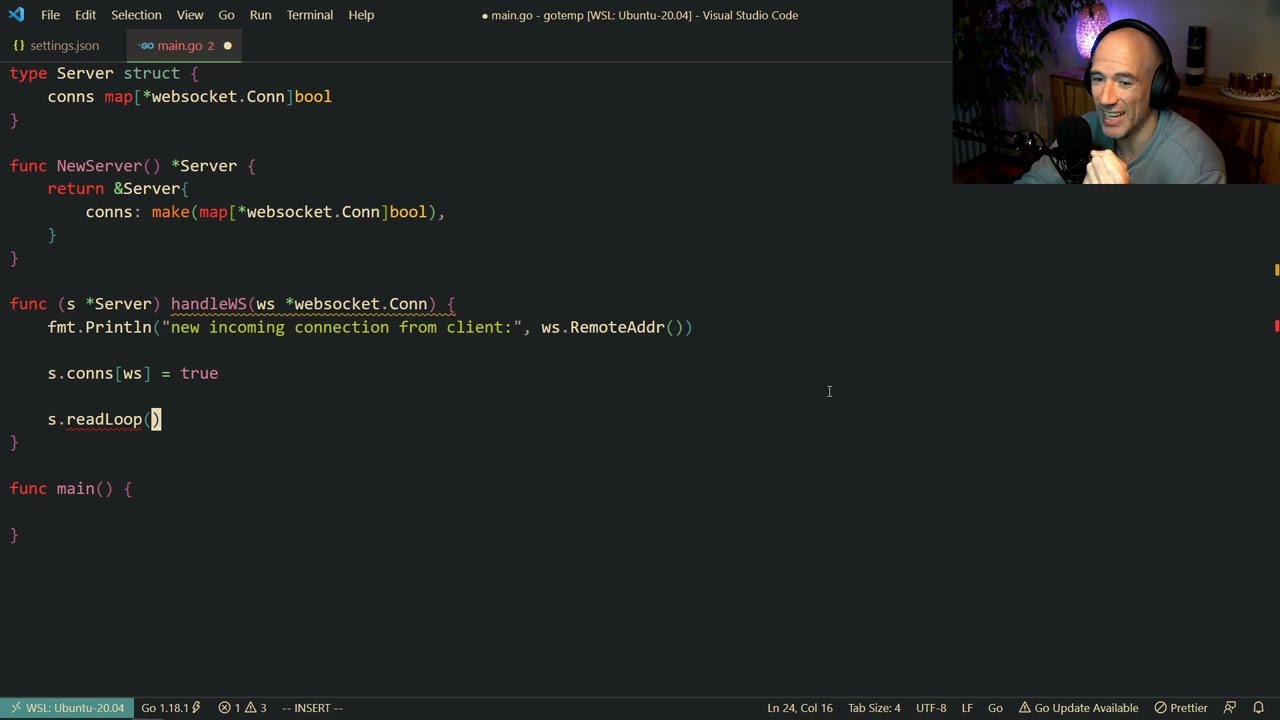
Task: Open the File menu
Action: tap(50, 15)
